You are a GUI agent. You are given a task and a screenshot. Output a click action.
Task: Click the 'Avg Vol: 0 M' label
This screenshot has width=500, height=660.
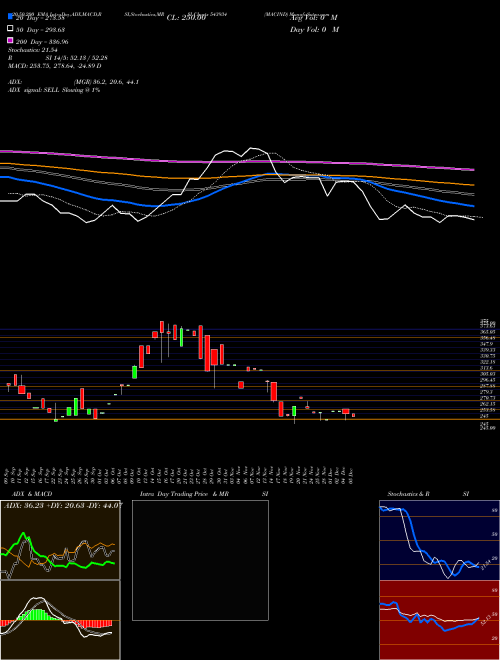314,17
